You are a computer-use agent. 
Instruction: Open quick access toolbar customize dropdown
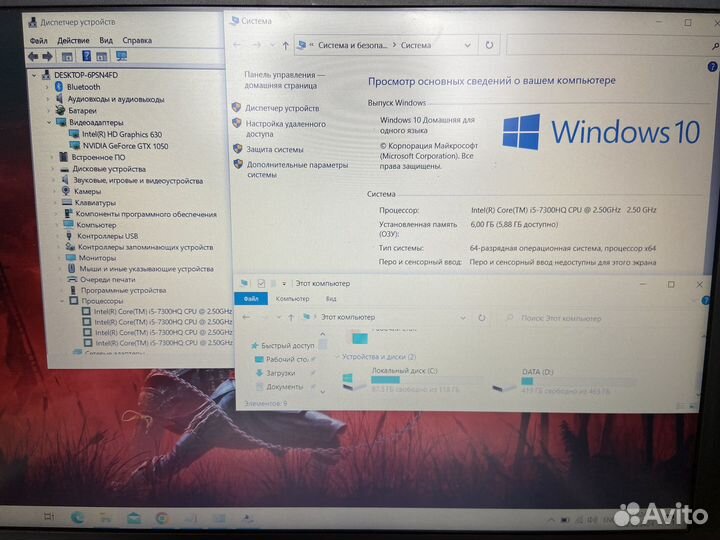click(284, 284)
